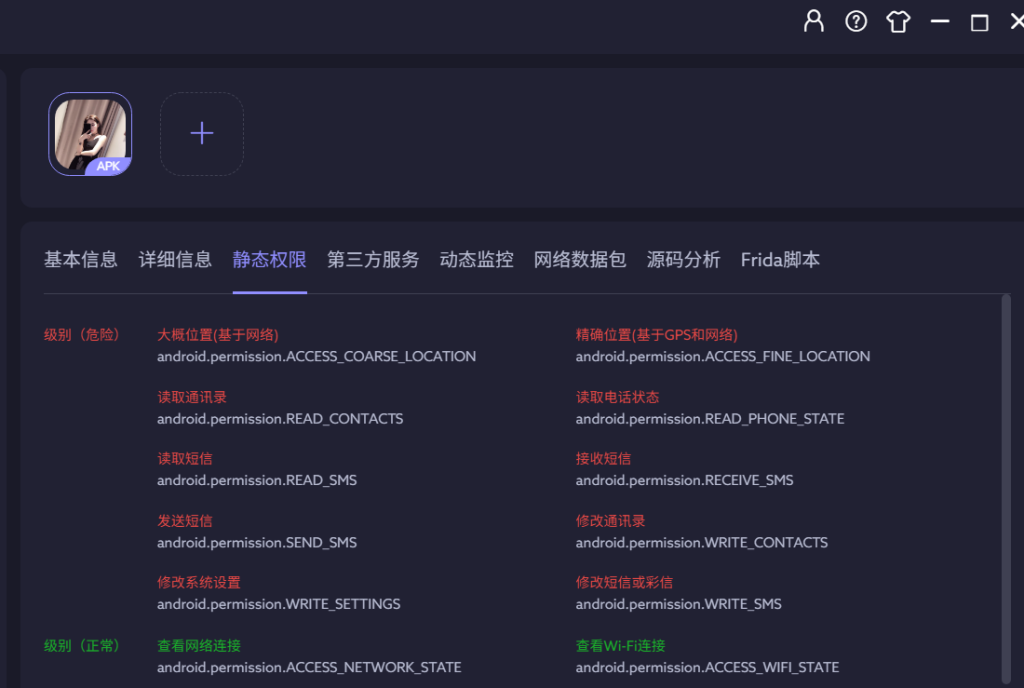Viewport: 1024px width, 688px height.
Task: Open the 源码分析 tab
Action: (x=683, y=260)
